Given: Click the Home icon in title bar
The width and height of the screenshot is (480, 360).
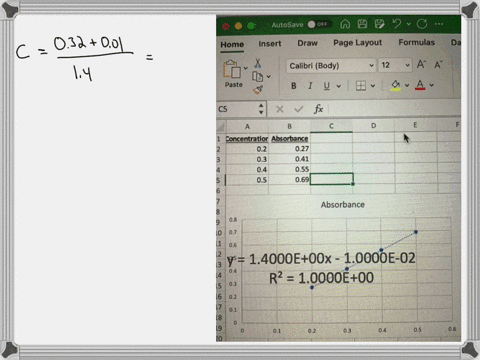Looking at the screenshot, I should [x=345, y=24].
